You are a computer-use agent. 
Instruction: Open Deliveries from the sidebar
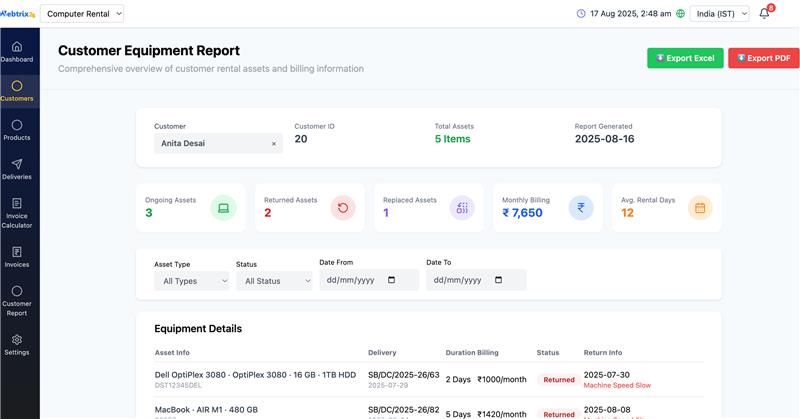(17, 169)
